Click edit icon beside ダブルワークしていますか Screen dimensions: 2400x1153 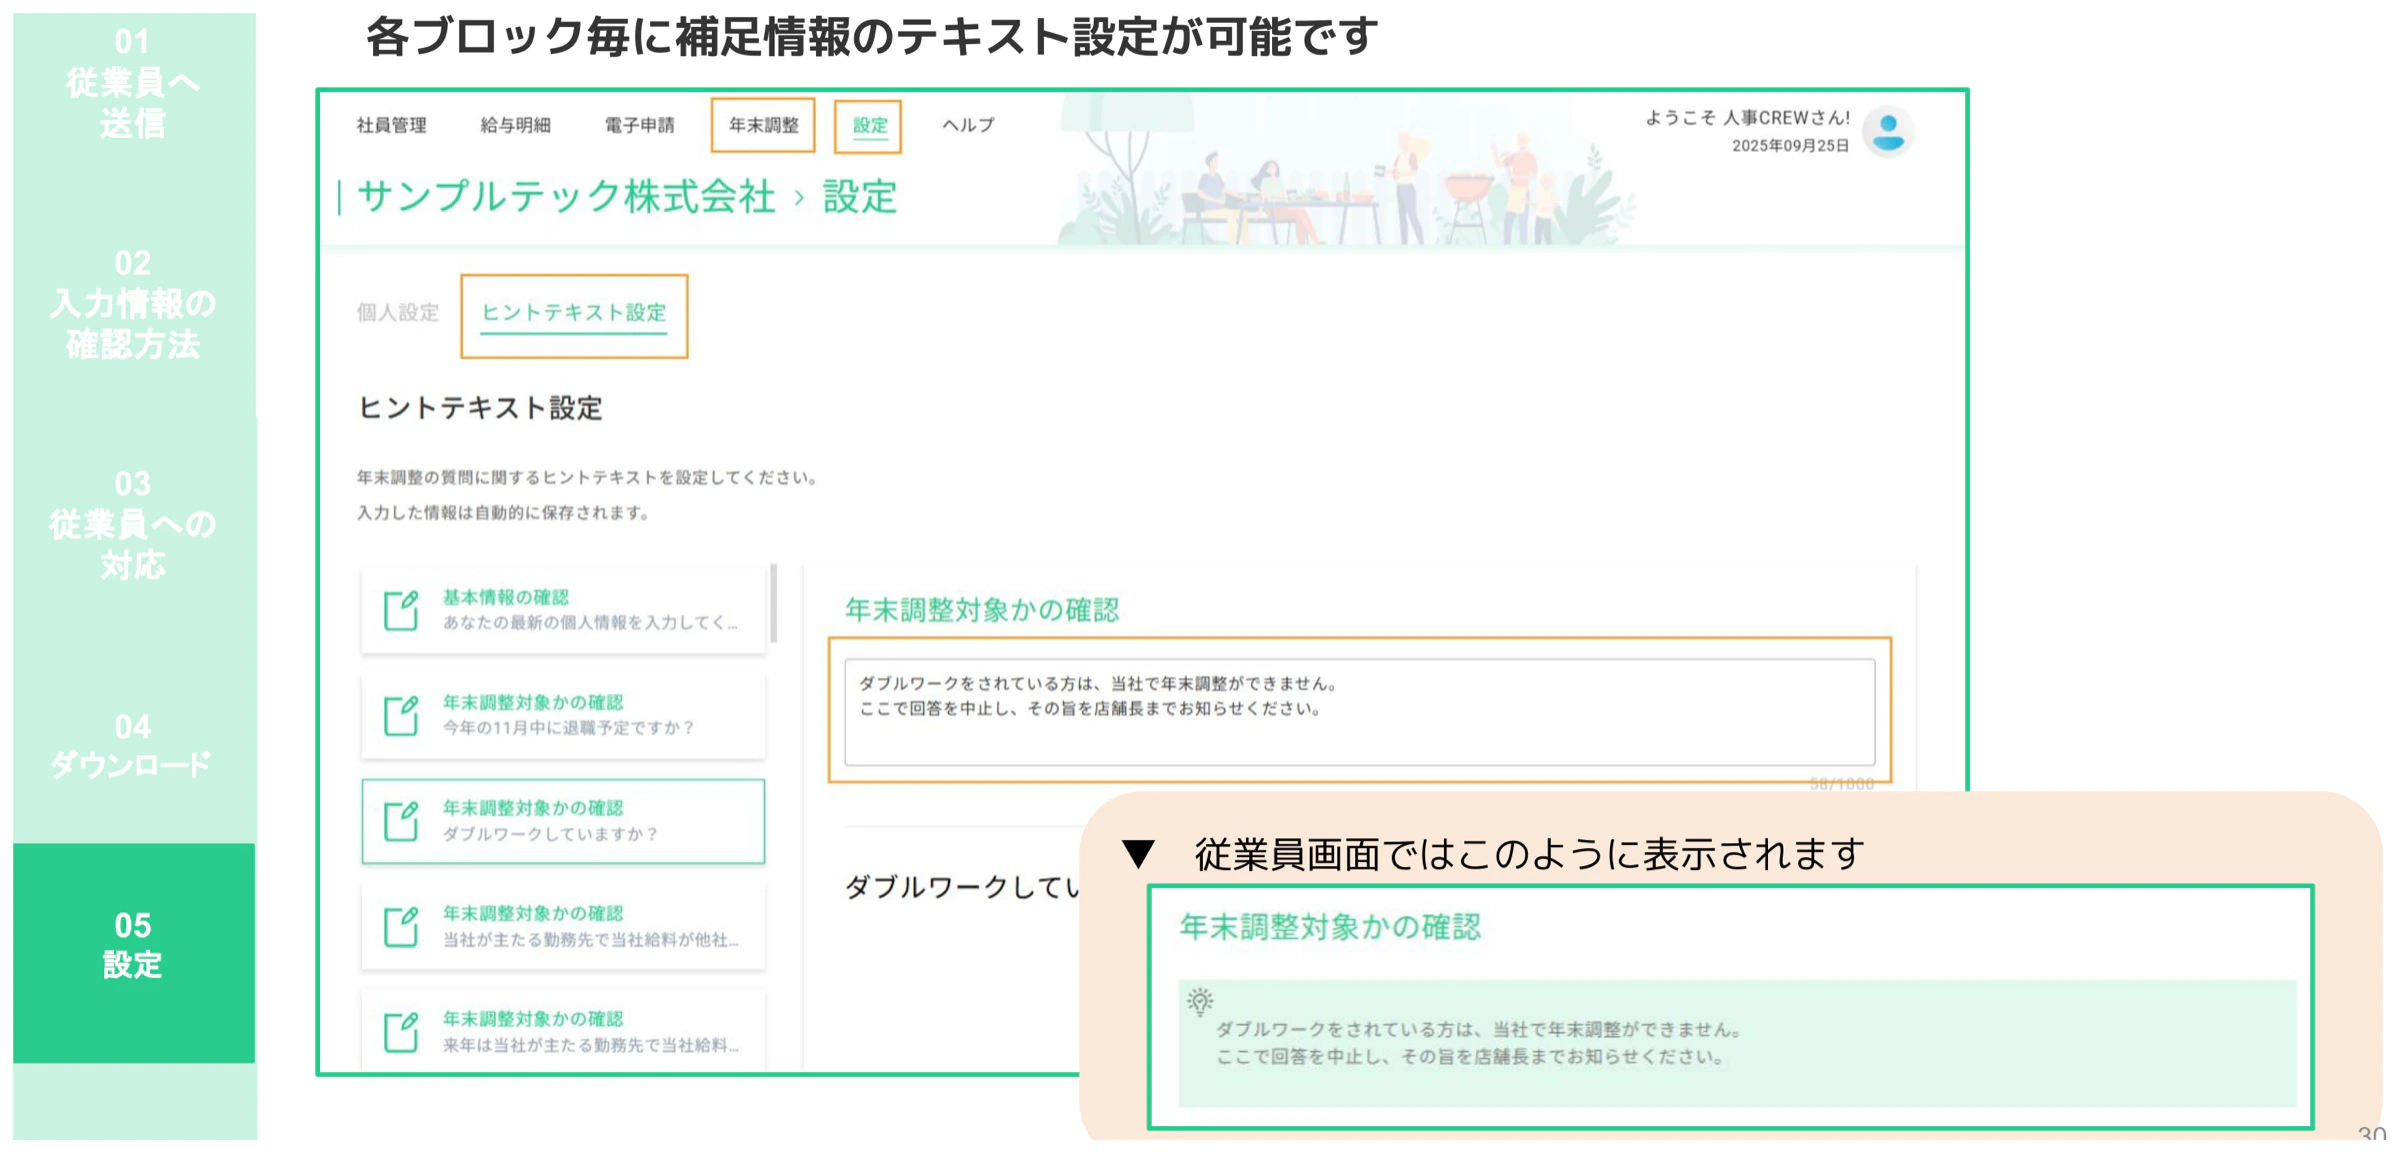tap(401, 821)
